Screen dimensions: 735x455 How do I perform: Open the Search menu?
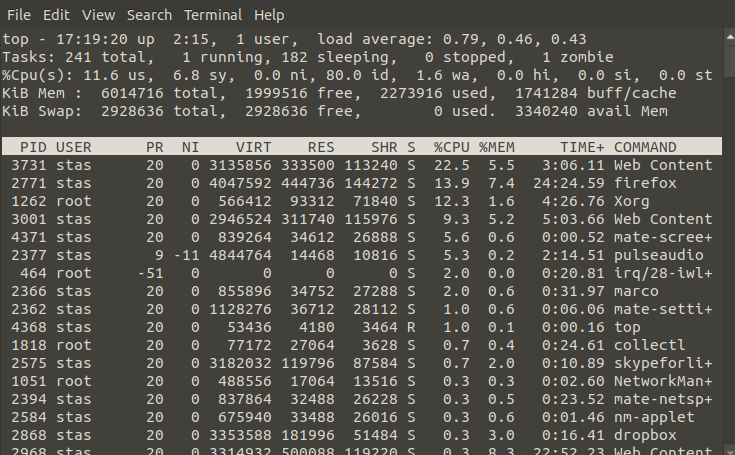149,15
